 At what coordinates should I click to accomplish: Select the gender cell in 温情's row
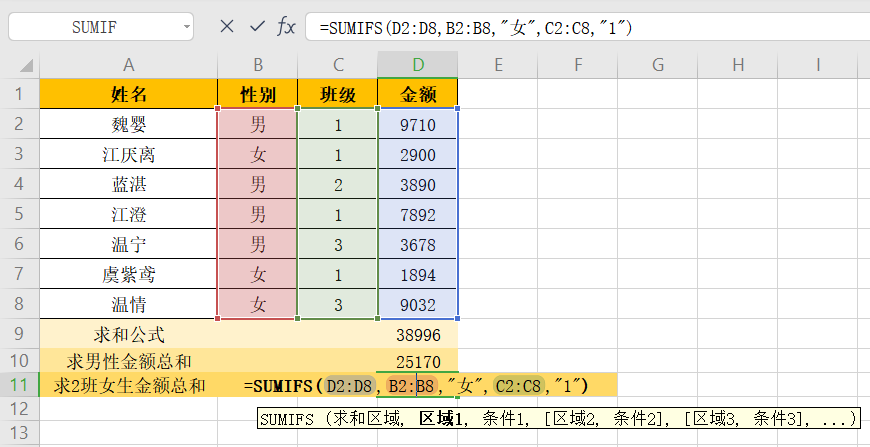pos(257,304)
